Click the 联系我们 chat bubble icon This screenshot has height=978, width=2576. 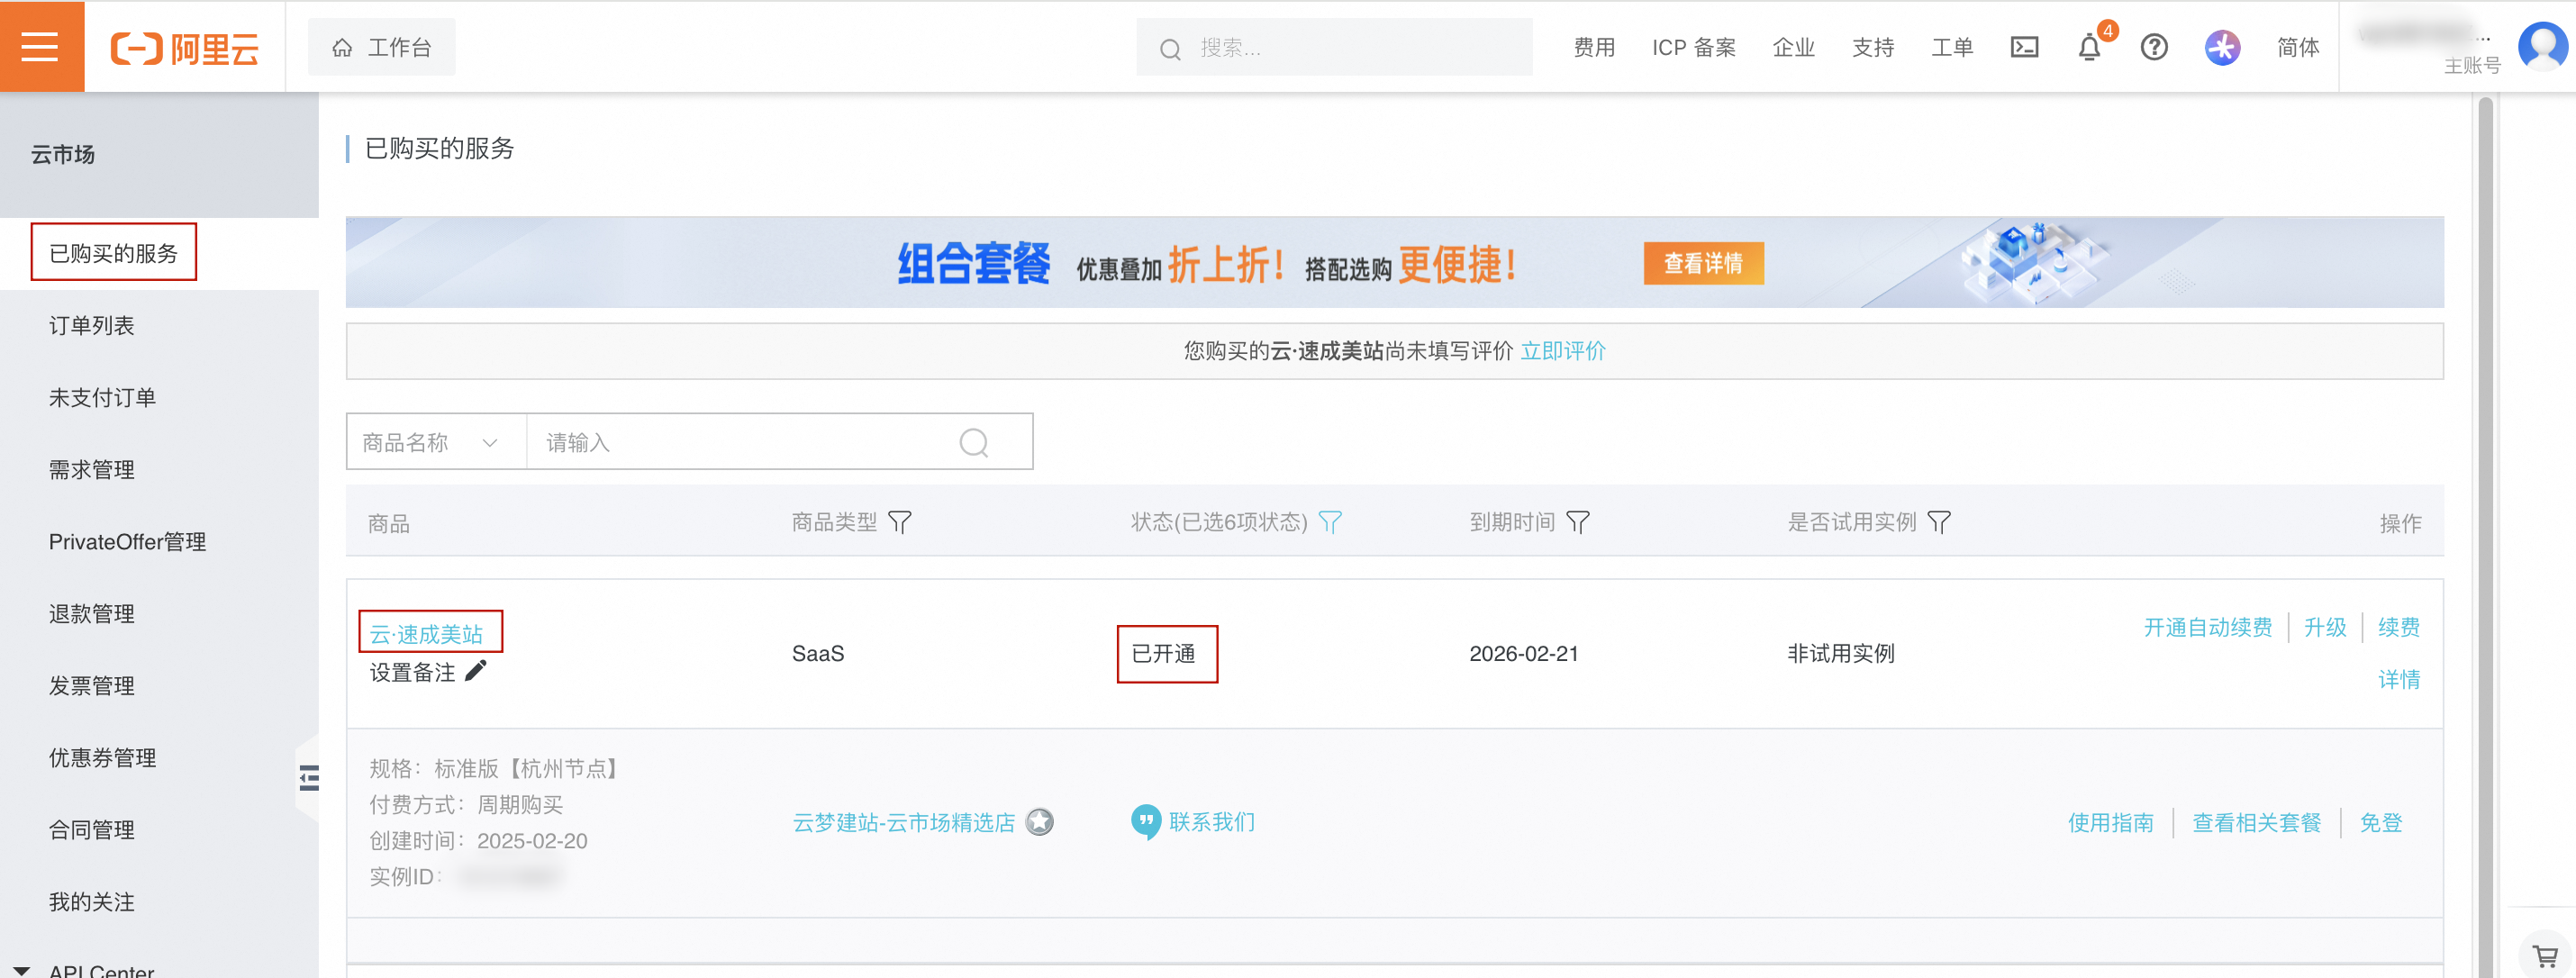pyautogui.click(x=1146, y=822)
